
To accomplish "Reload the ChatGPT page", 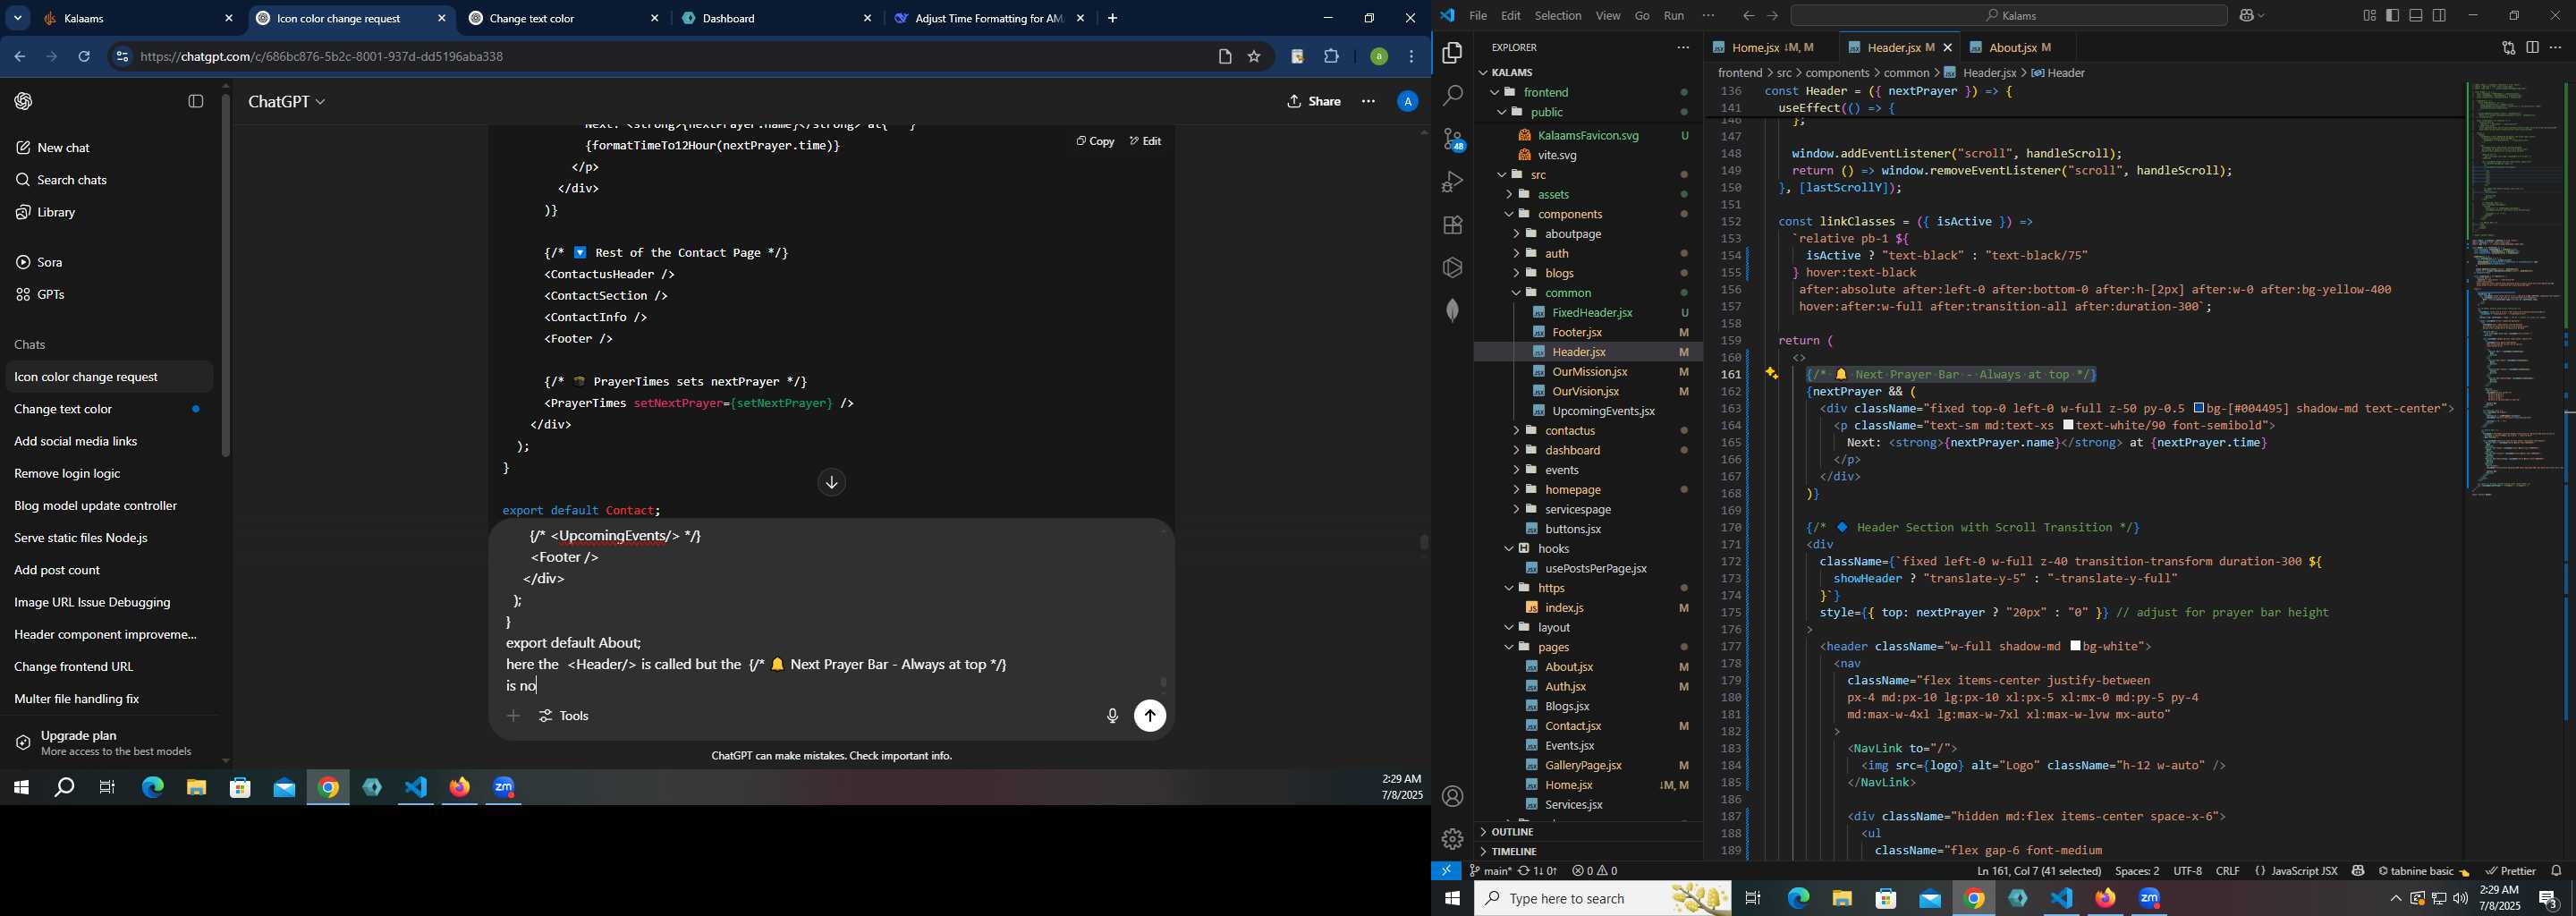I will (x=85, y=57).
